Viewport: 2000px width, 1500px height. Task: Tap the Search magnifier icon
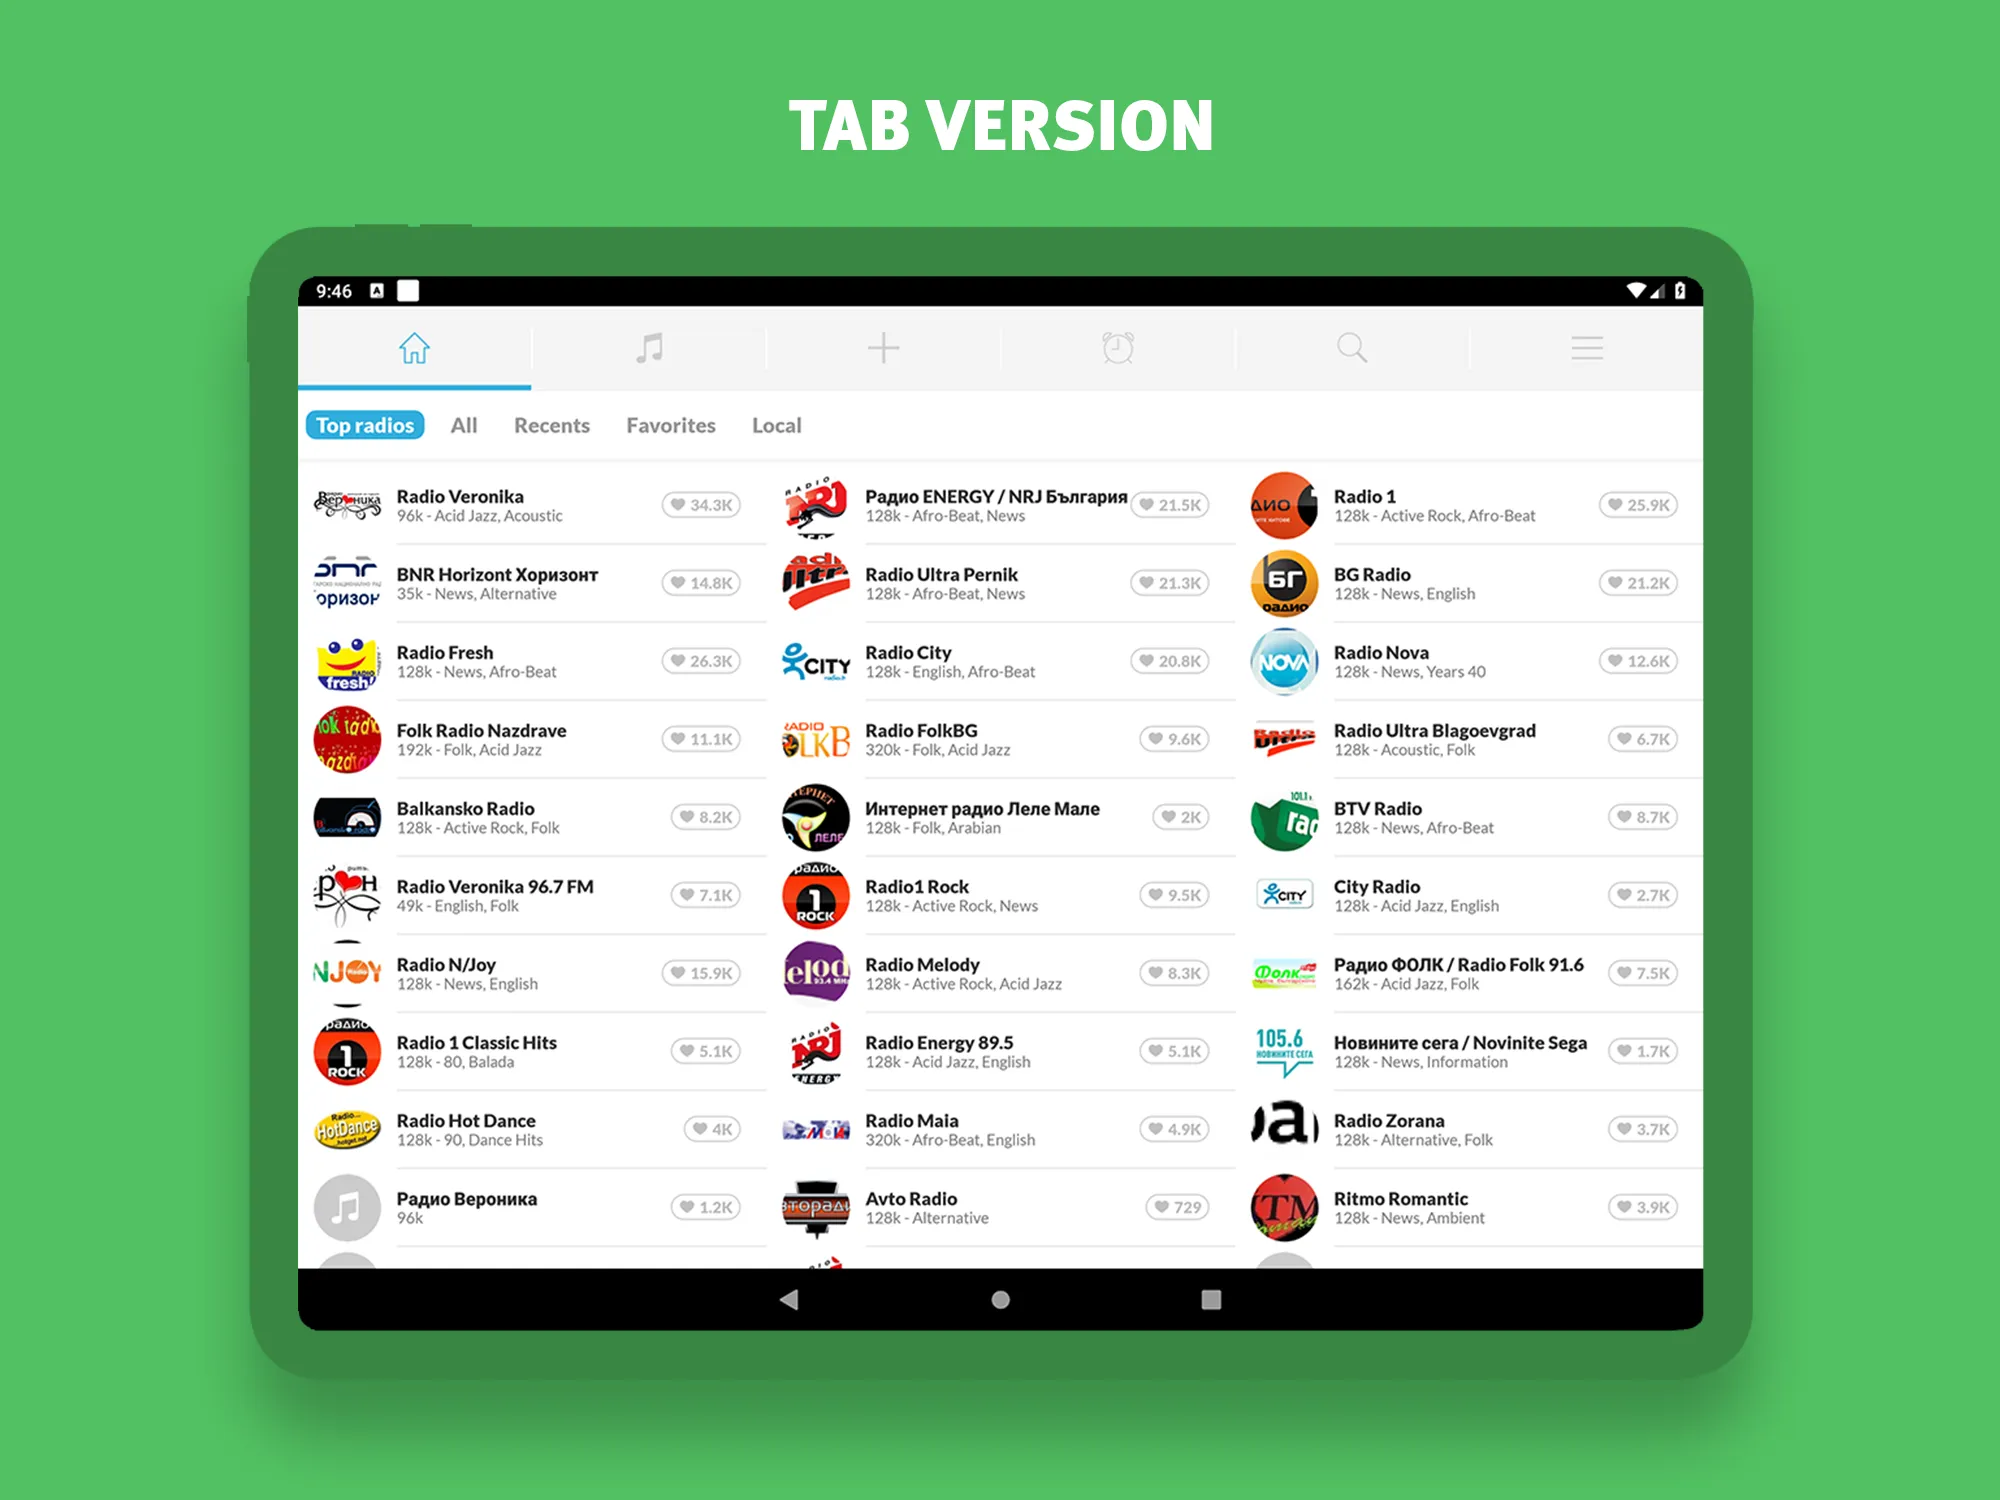(1351, 350)
